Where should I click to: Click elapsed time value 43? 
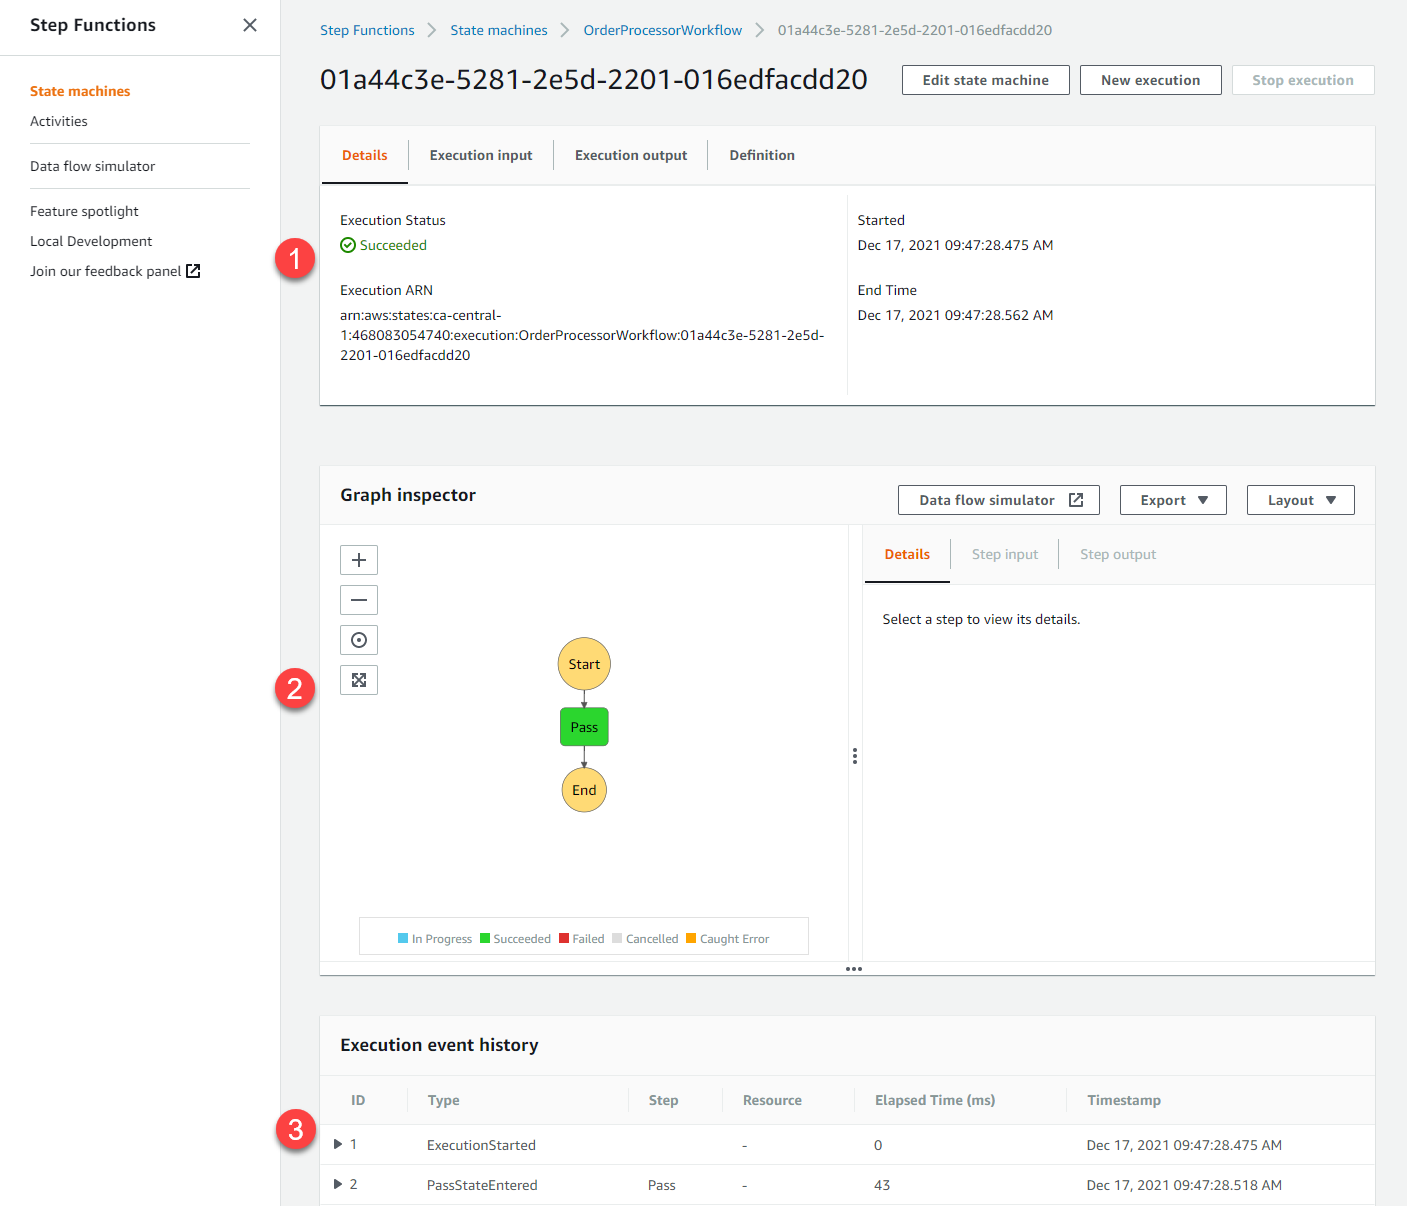[x=882, y=1185]
